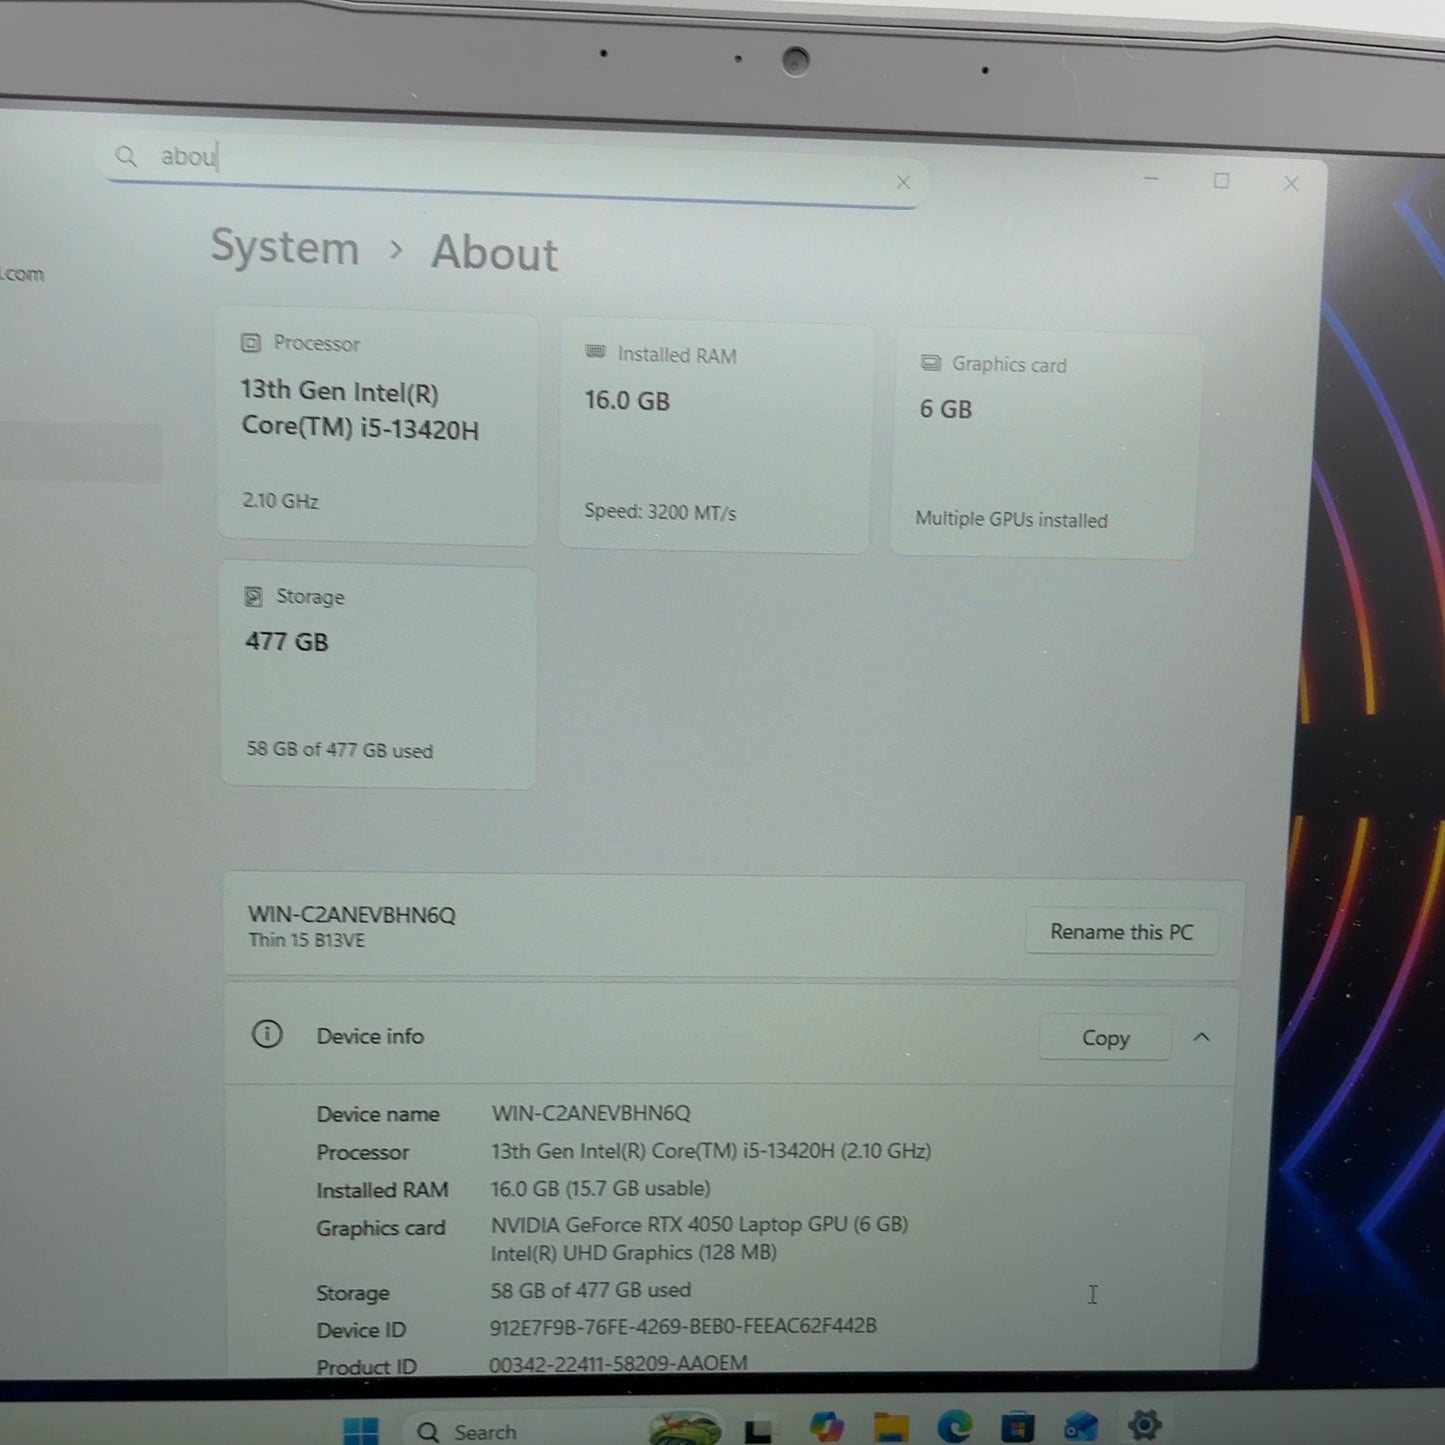Select the '16.0 GB (15.7 GB usable)' text
This screenshot has width=1445, height=1445.
click(600, 1188)
